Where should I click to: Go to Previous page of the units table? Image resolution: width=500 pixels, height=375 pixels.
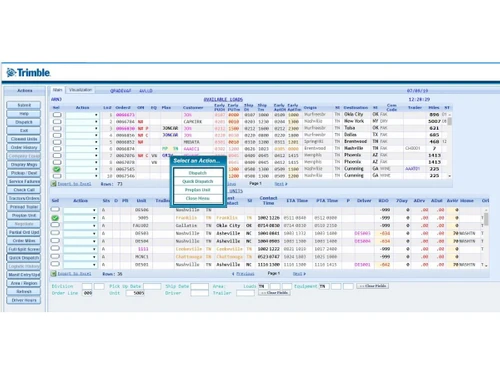coord(245,274)
